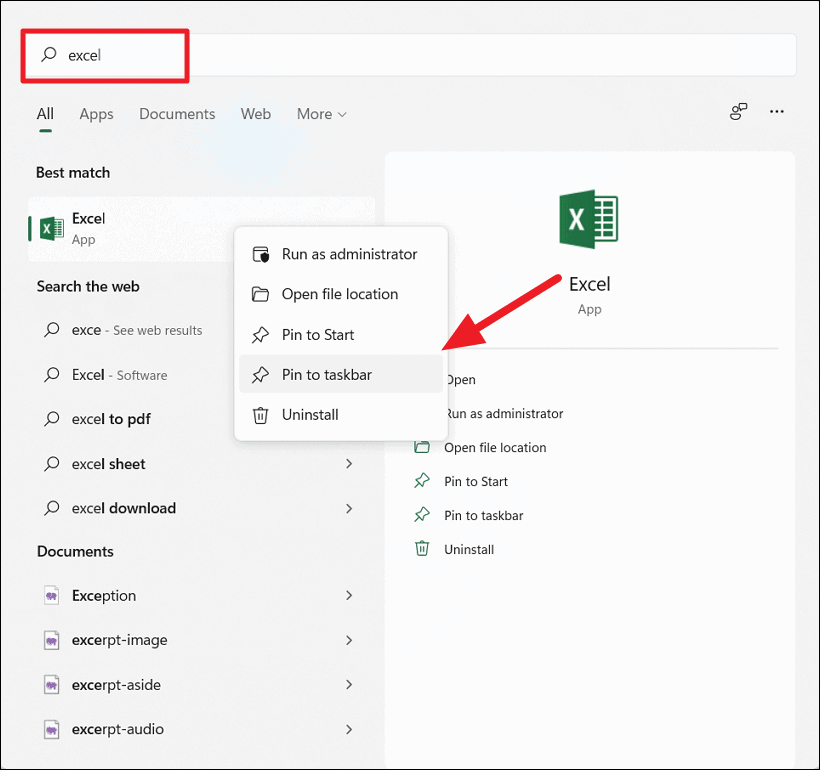Click search icon beside 'excel download'

[x=51, y=508]
